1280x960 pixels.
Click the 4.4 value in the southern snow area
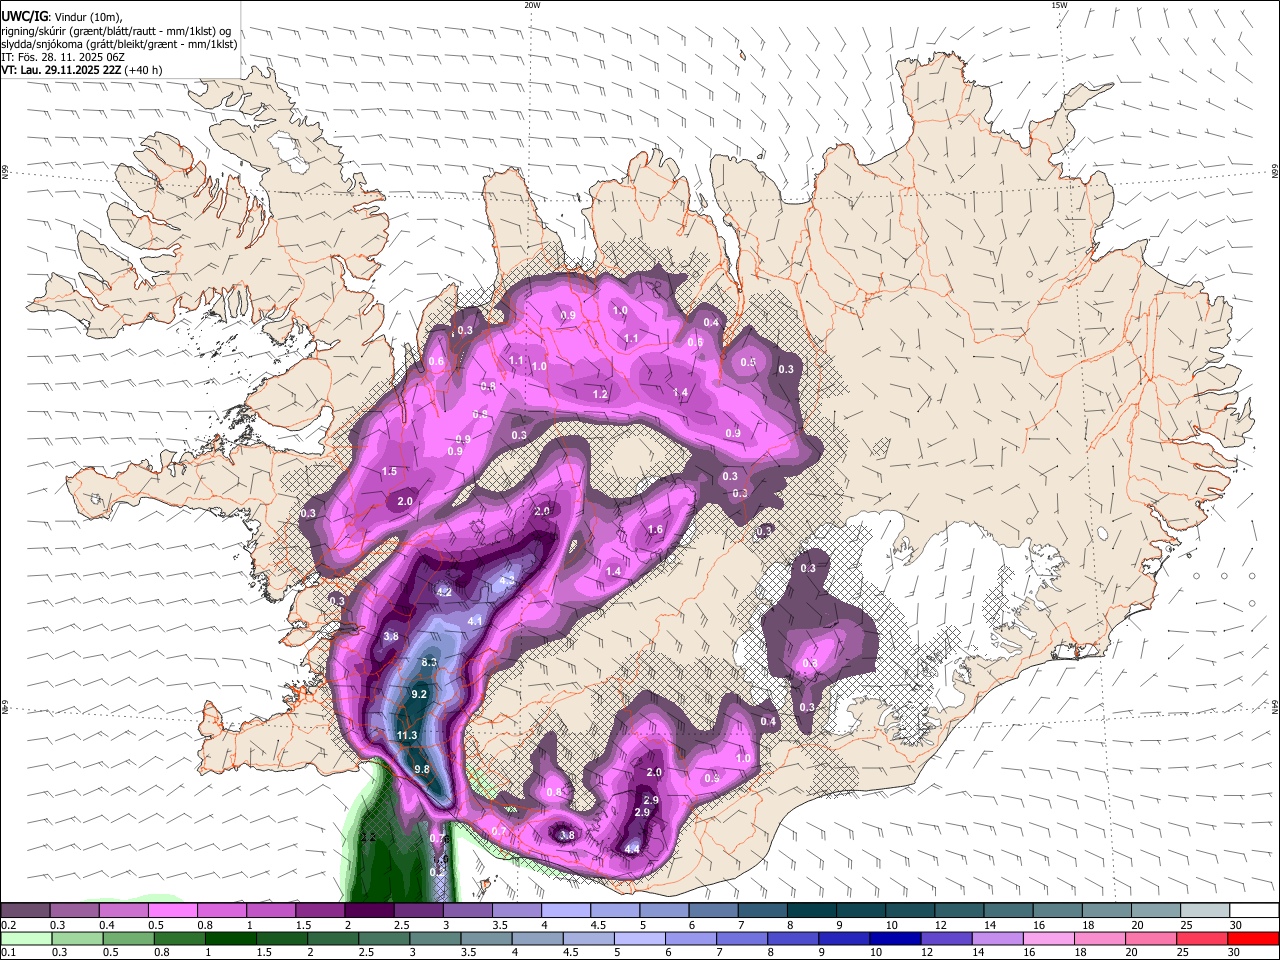pos(632,849)
